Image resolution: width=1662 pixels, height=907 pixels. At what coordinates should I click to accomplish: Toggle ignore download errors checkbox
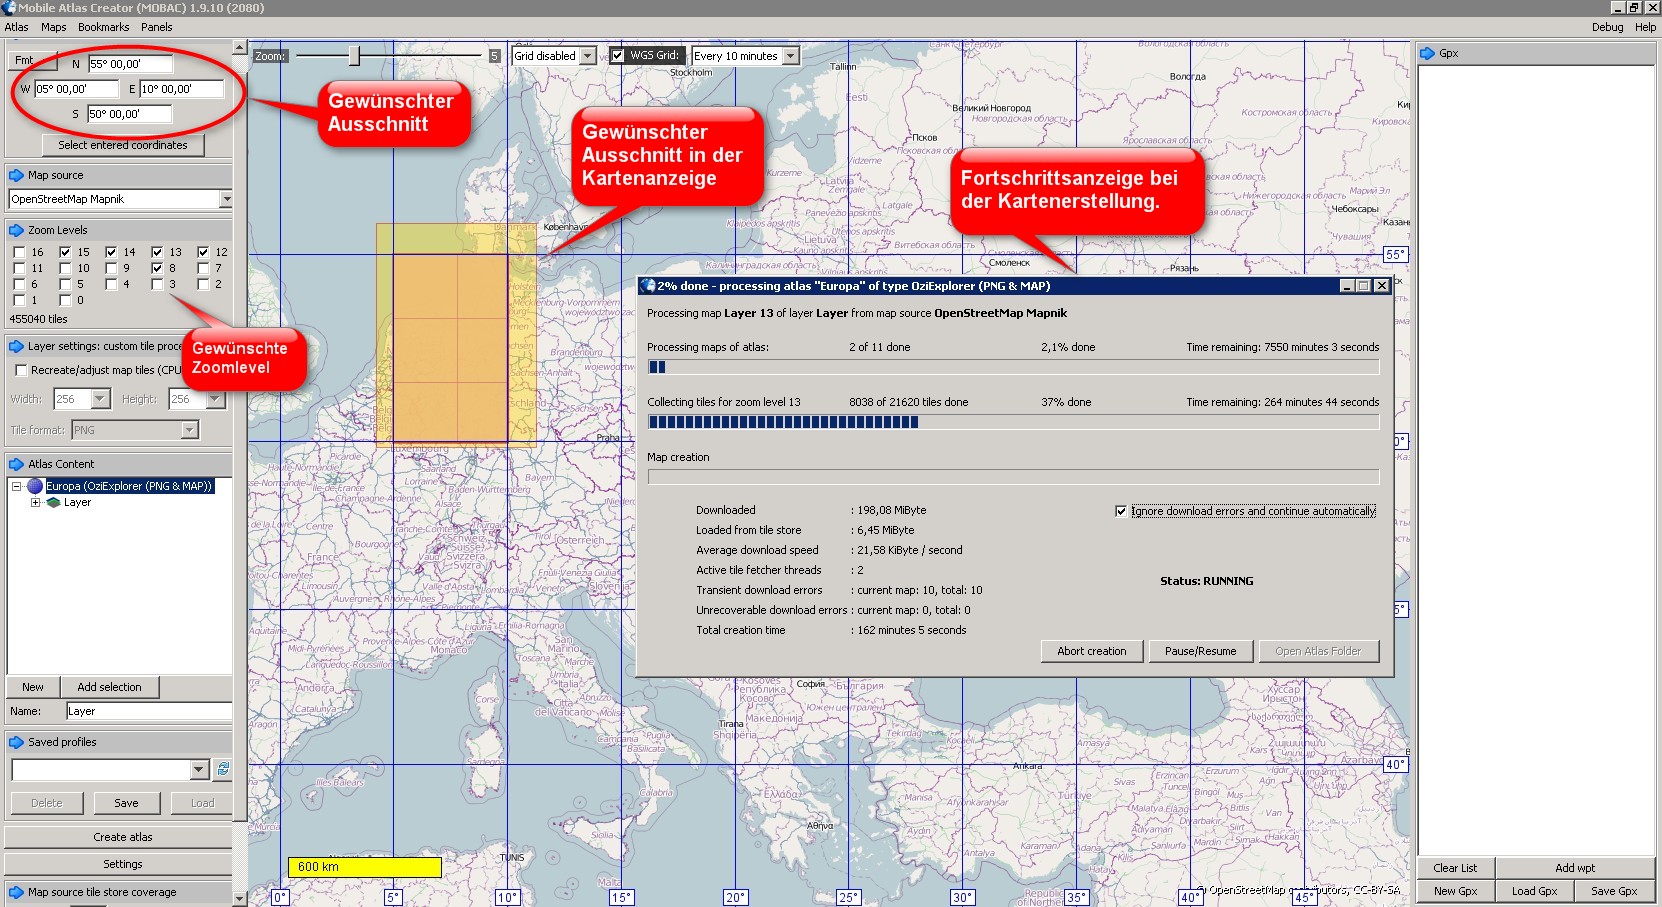[x=1121, y=511]
